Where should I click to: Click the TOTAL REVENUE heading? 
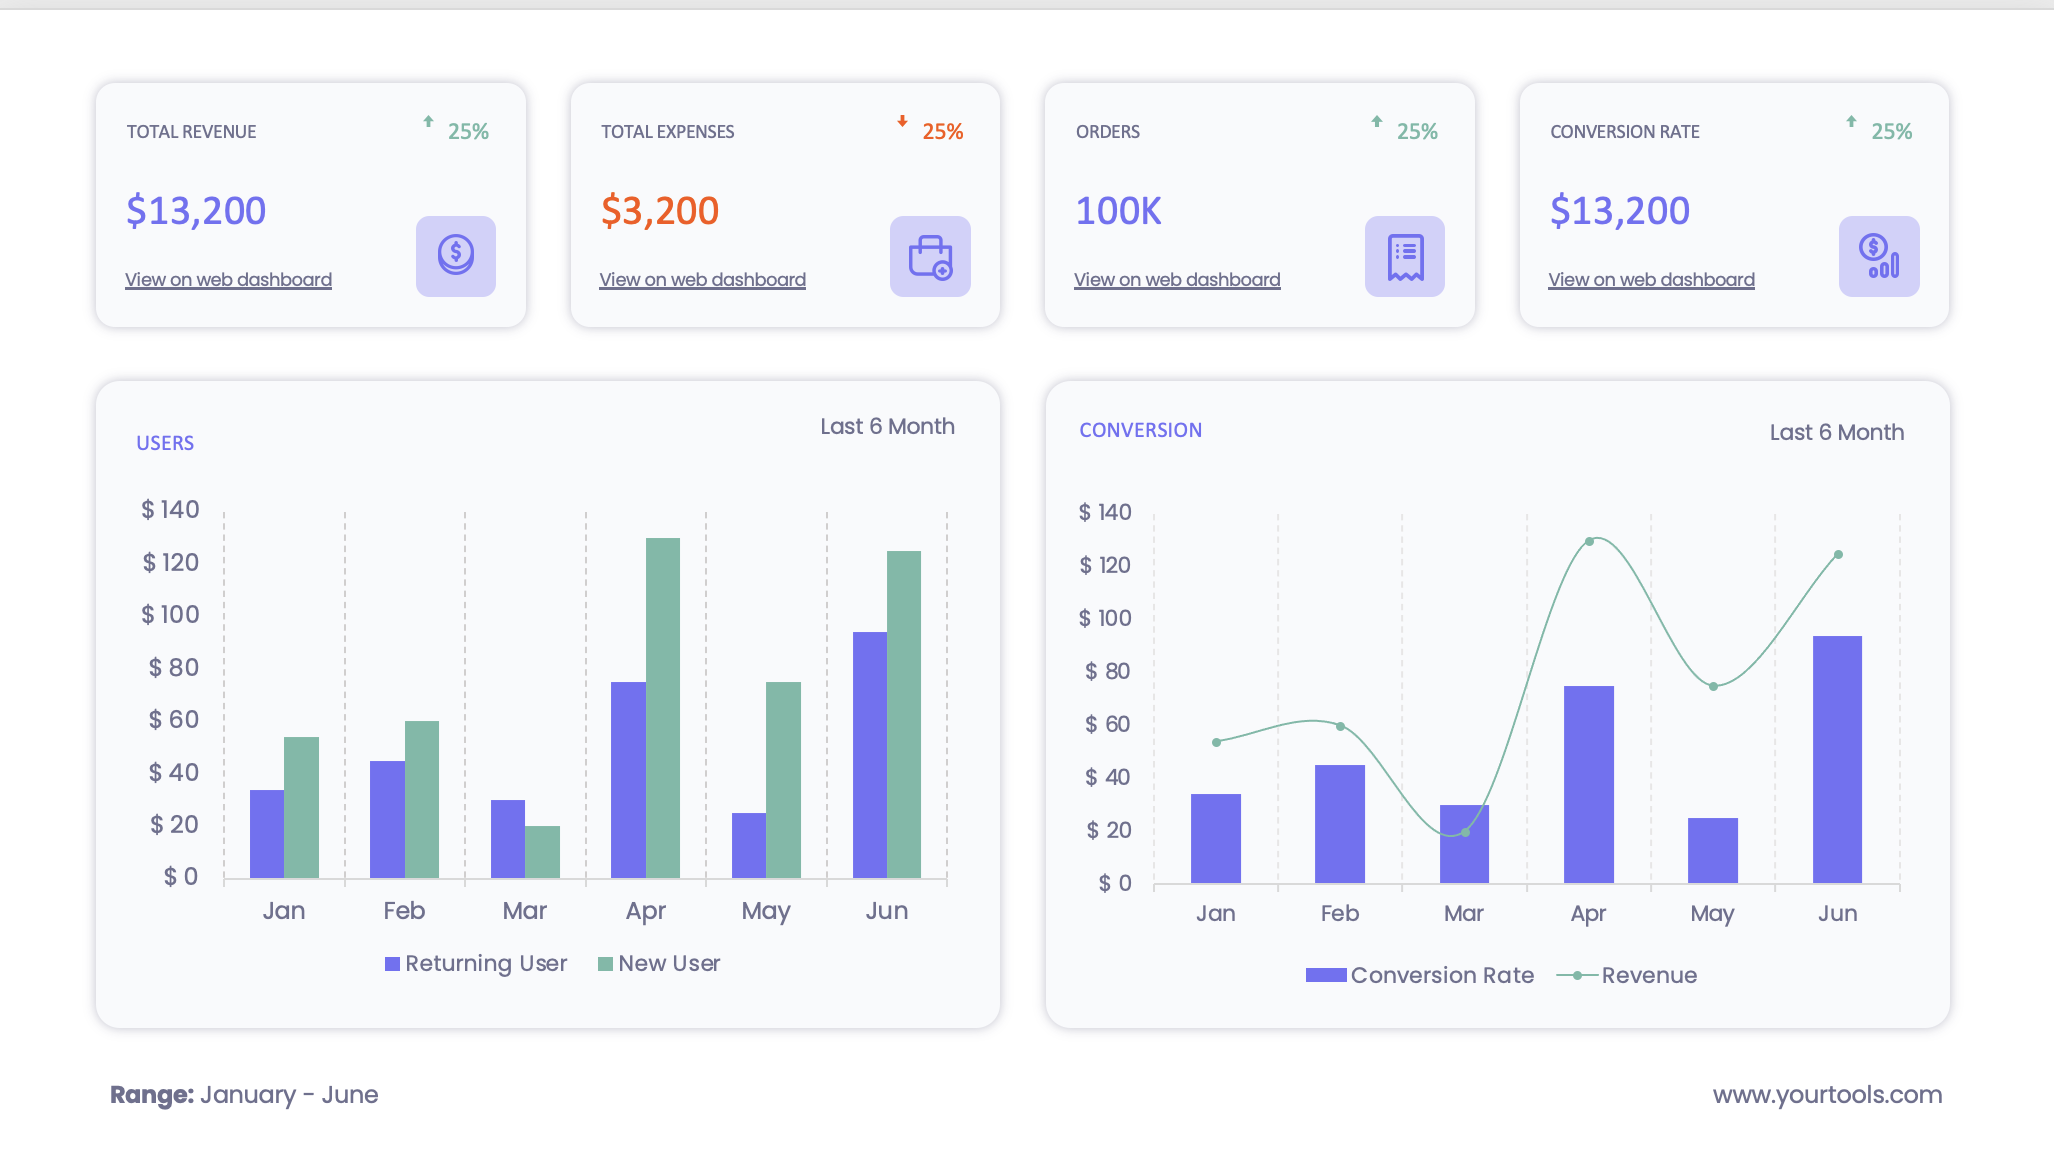point(191,132)
